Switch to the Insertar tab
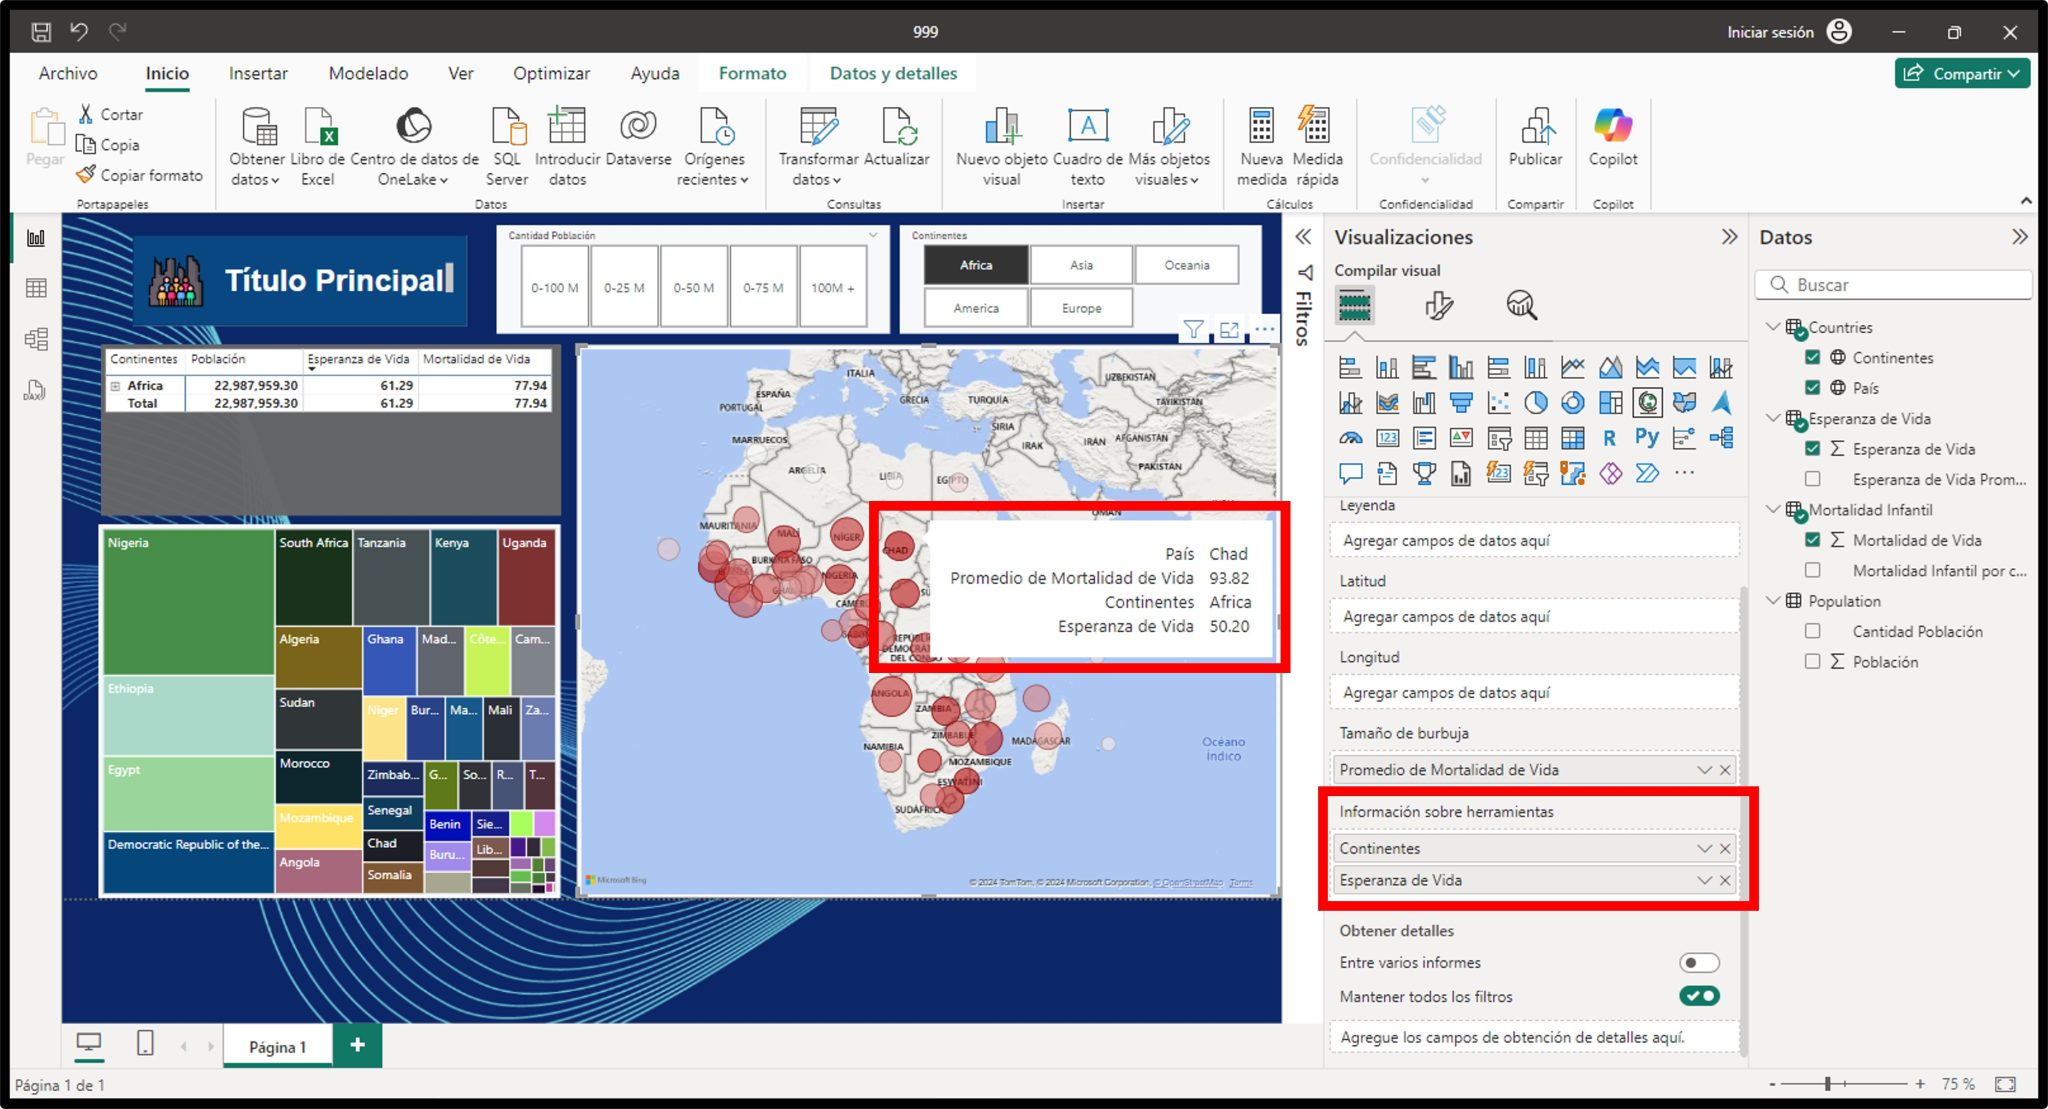This screenshot has width=2048, height=1109. (258, 73)
